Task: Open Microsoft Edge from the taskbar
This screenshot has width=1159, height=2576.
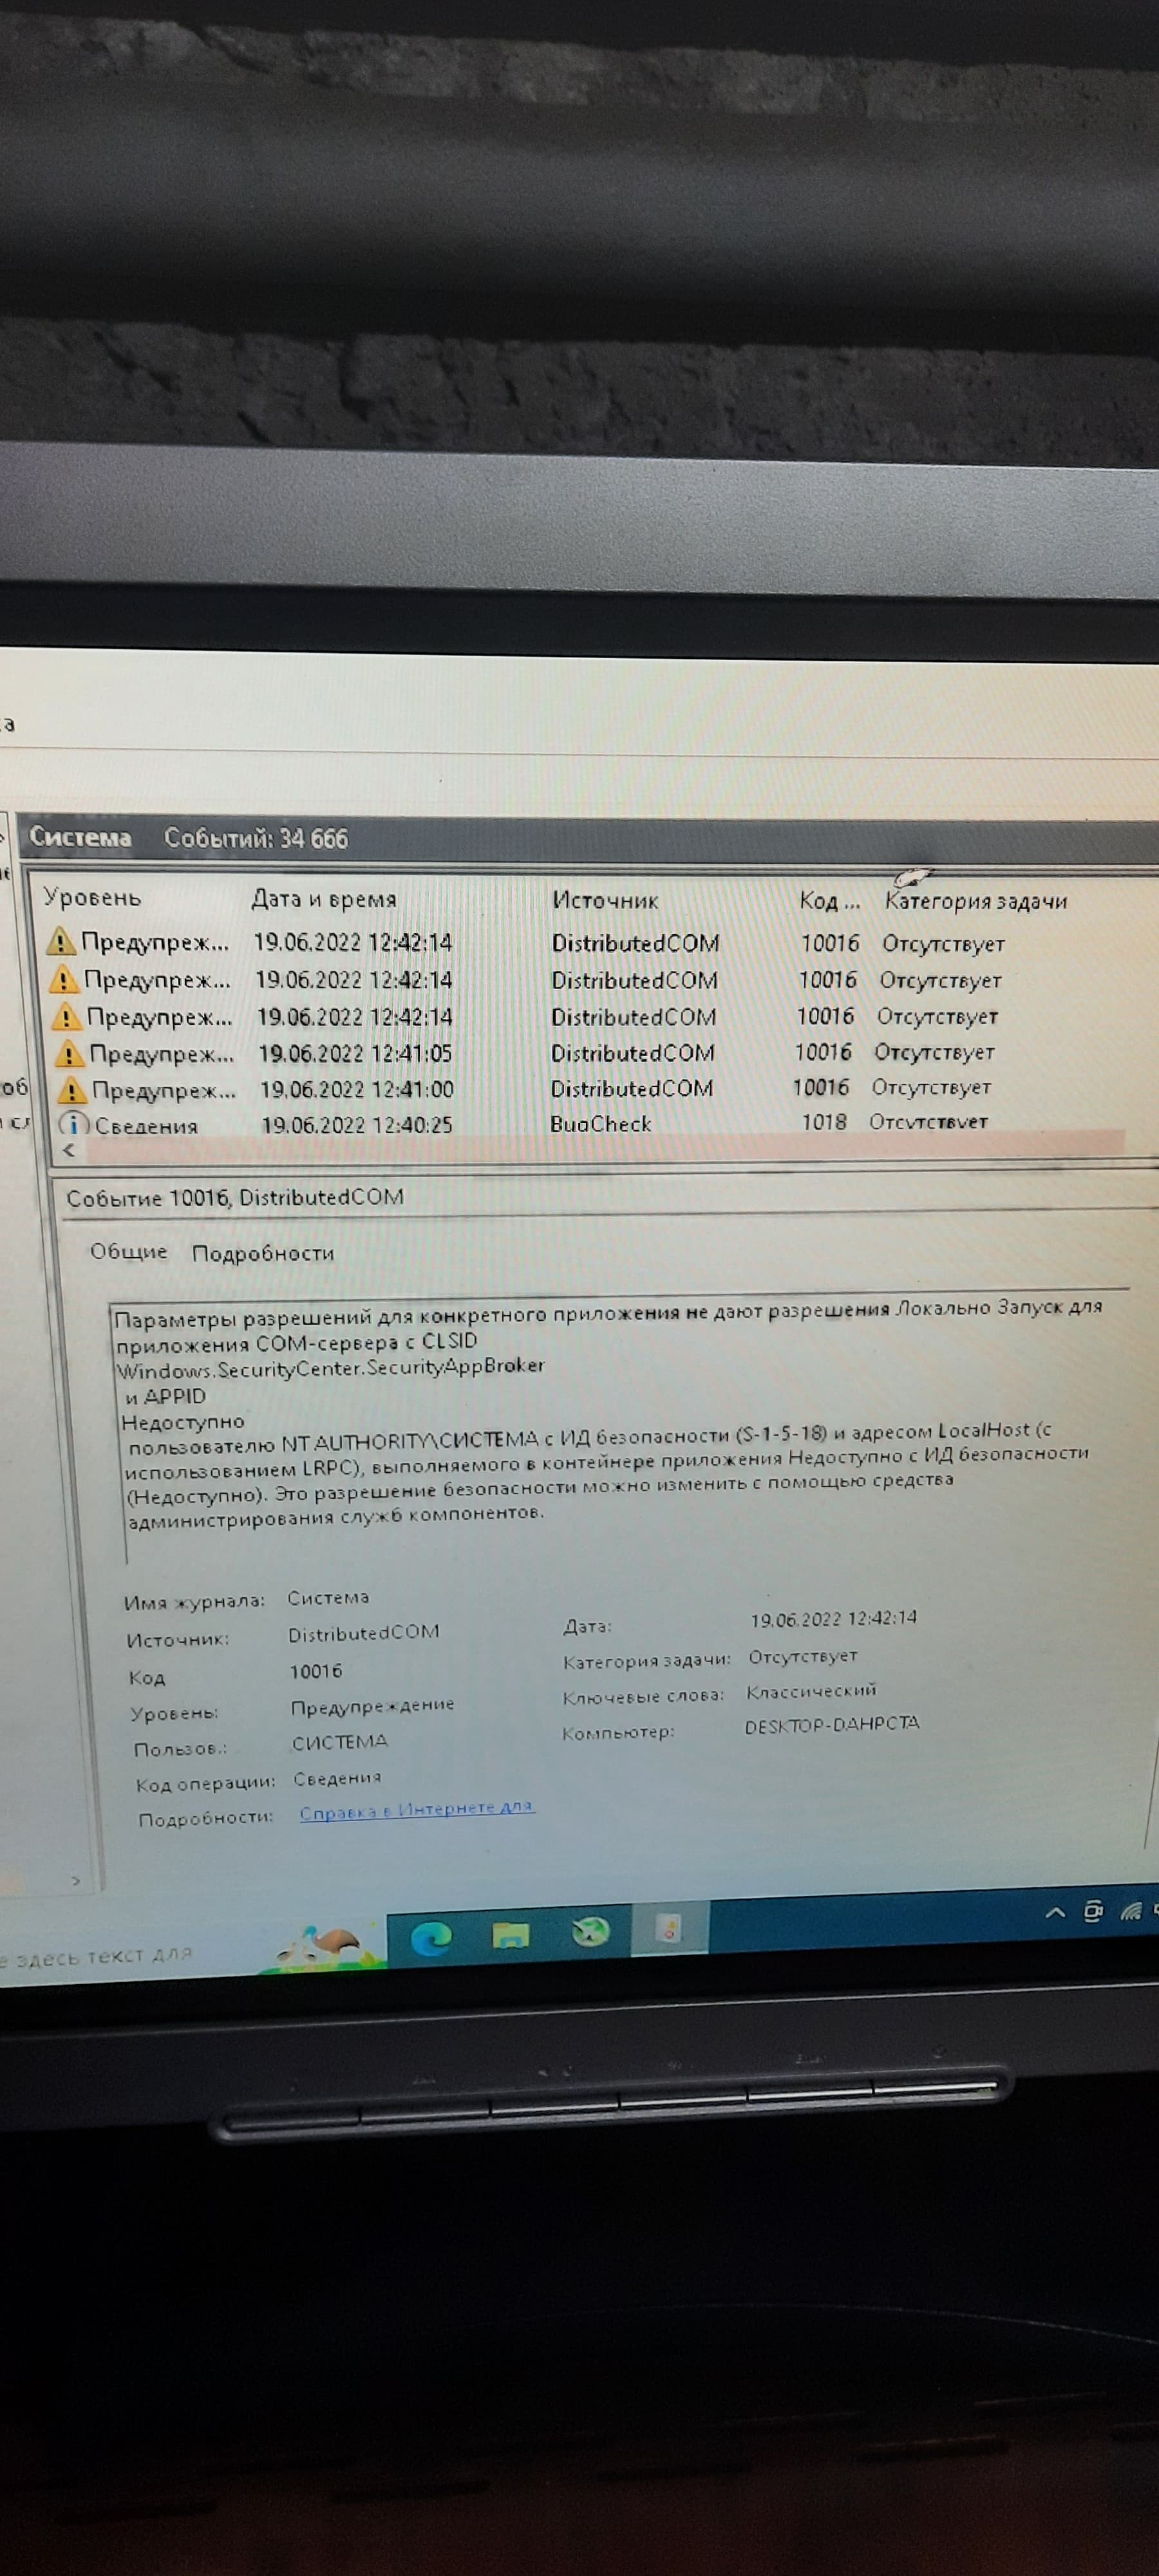Action: pyautogui.click(x=431, y=1937)
